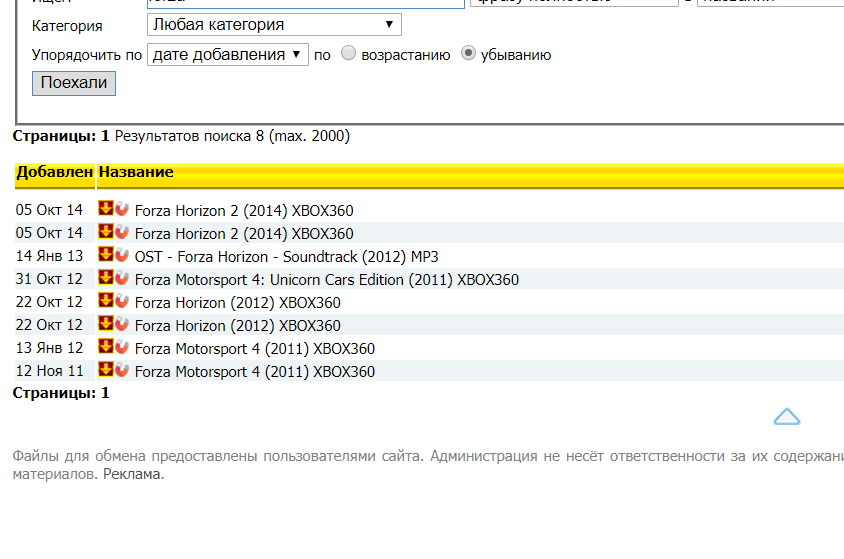Screen dimensions: 844x559
Task: Open the Любая категория dropdown
Action: pos(274,25)
